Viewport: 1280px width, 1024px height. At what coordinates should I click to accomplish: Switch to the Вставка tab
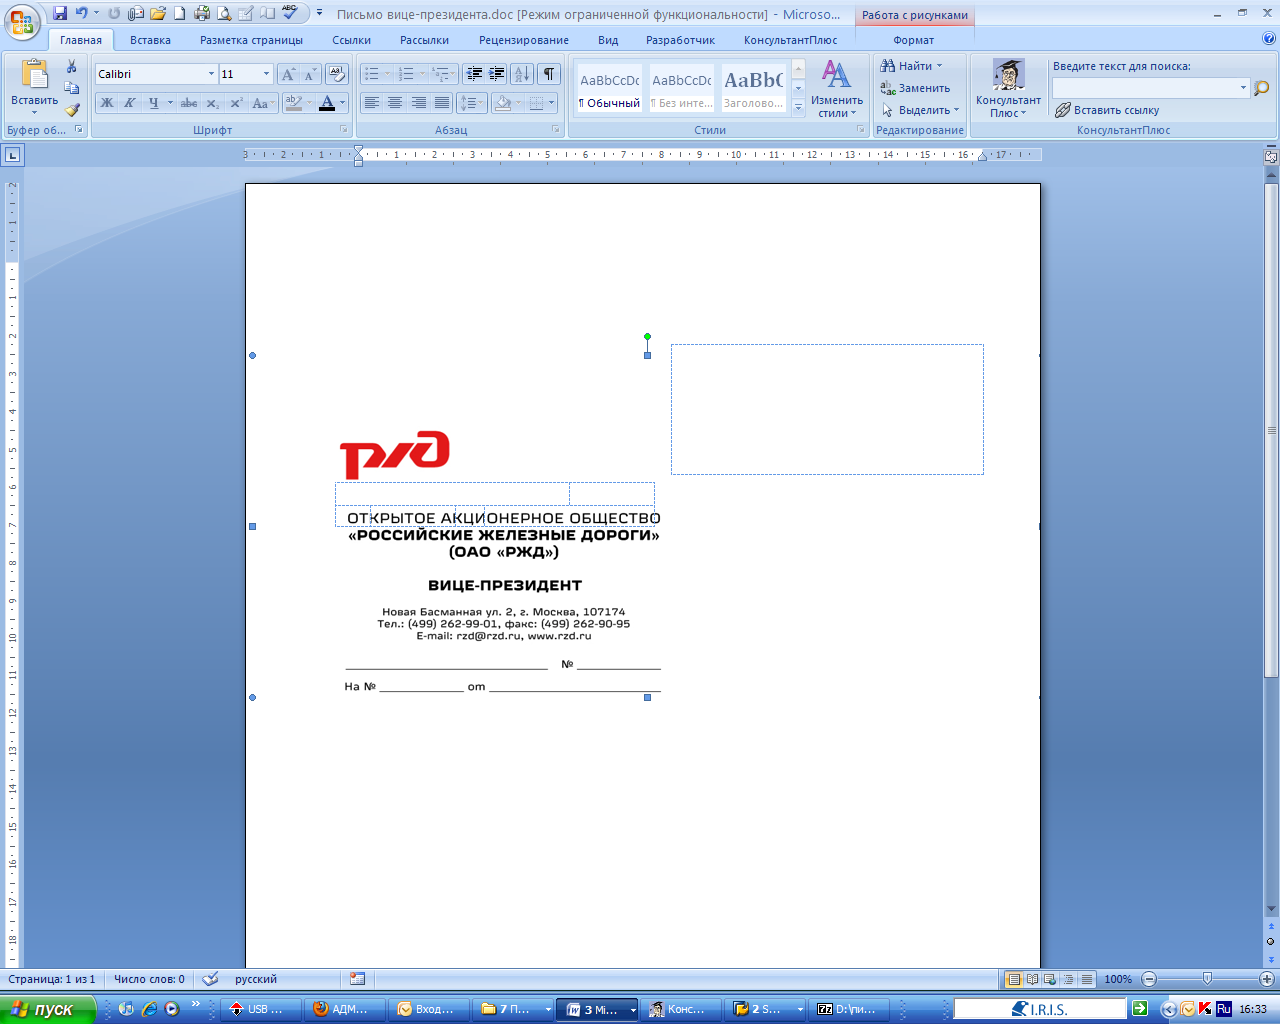150,40
